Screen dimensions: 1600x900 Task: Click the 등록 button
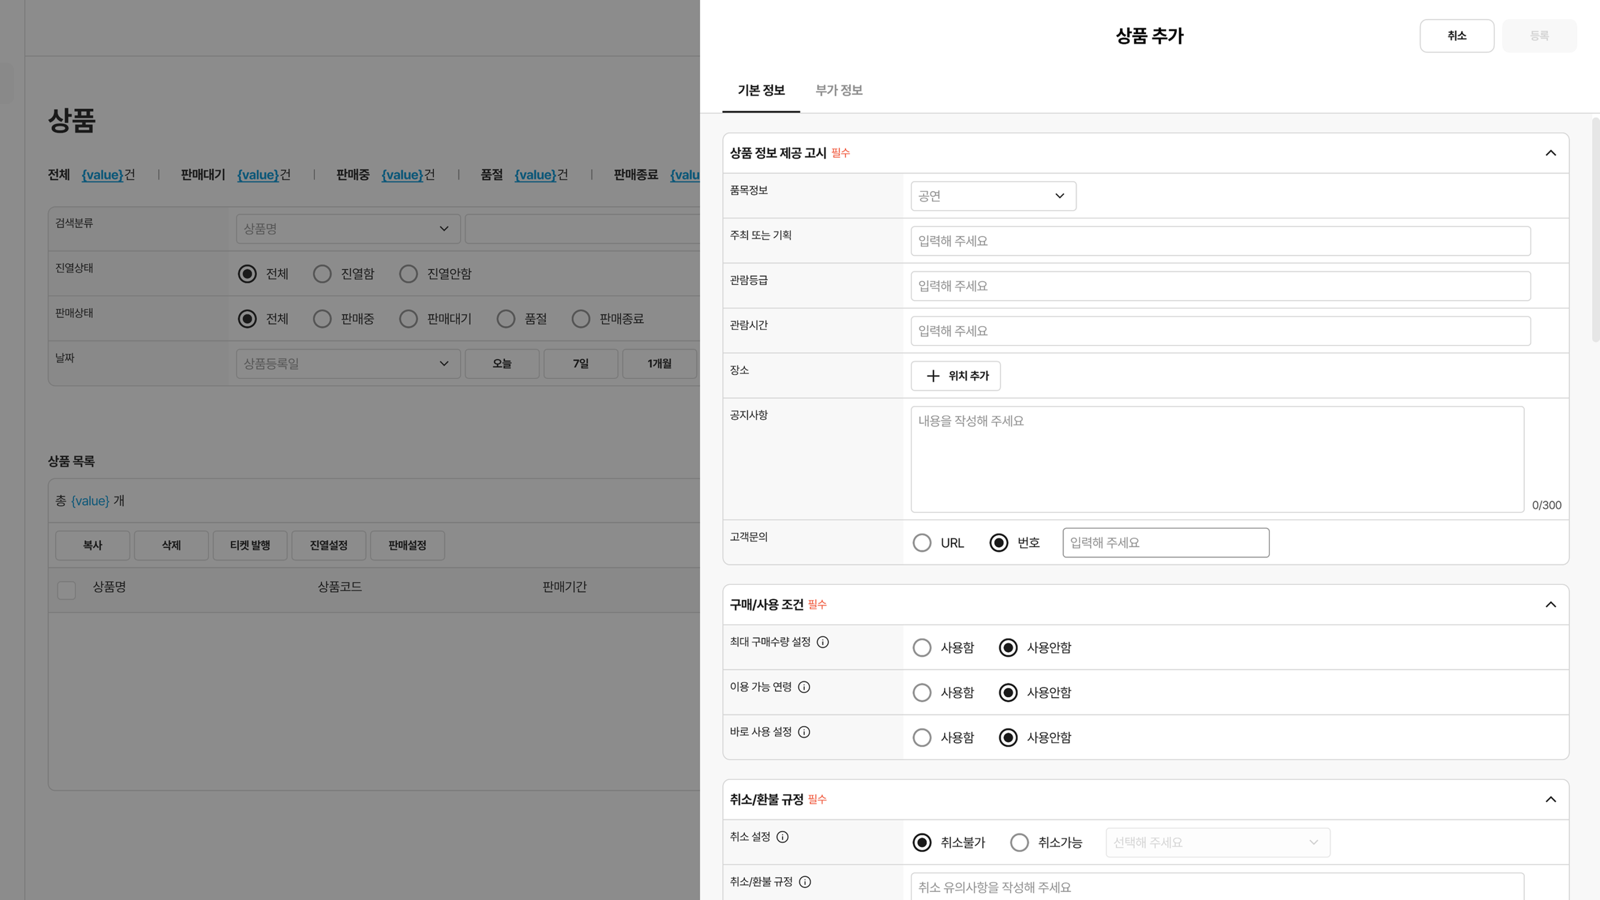point(1539,36)
